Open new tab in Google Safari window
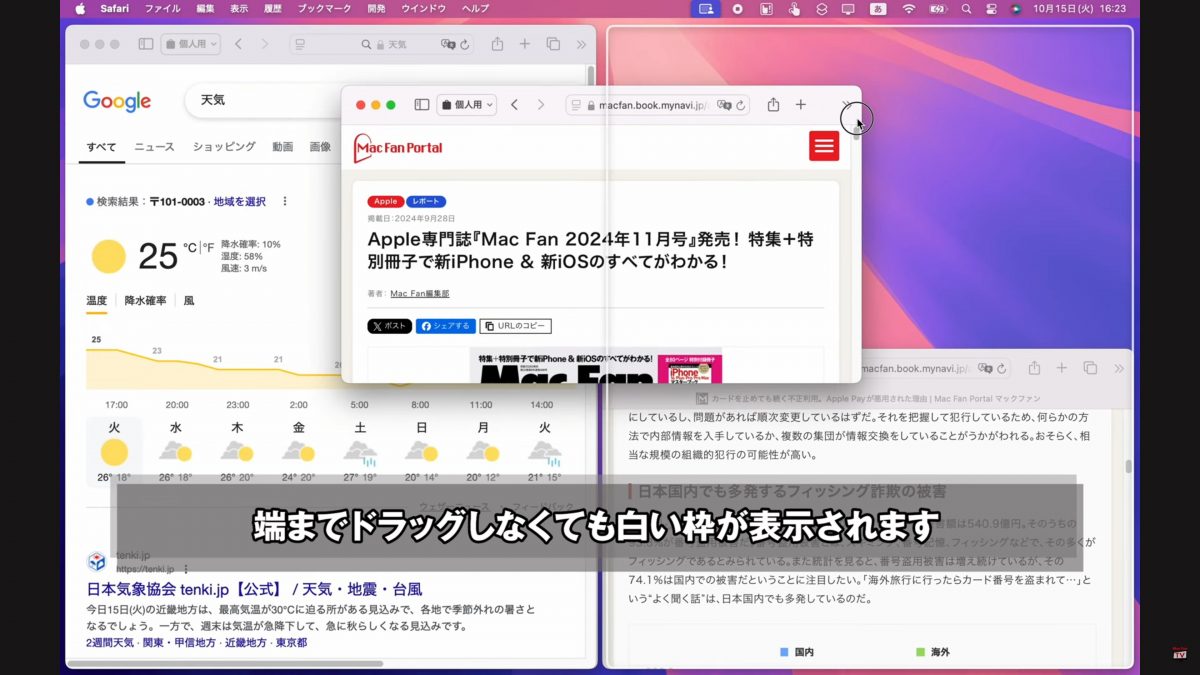Viewport: 1200px width, 675px height. coord(525,44)
